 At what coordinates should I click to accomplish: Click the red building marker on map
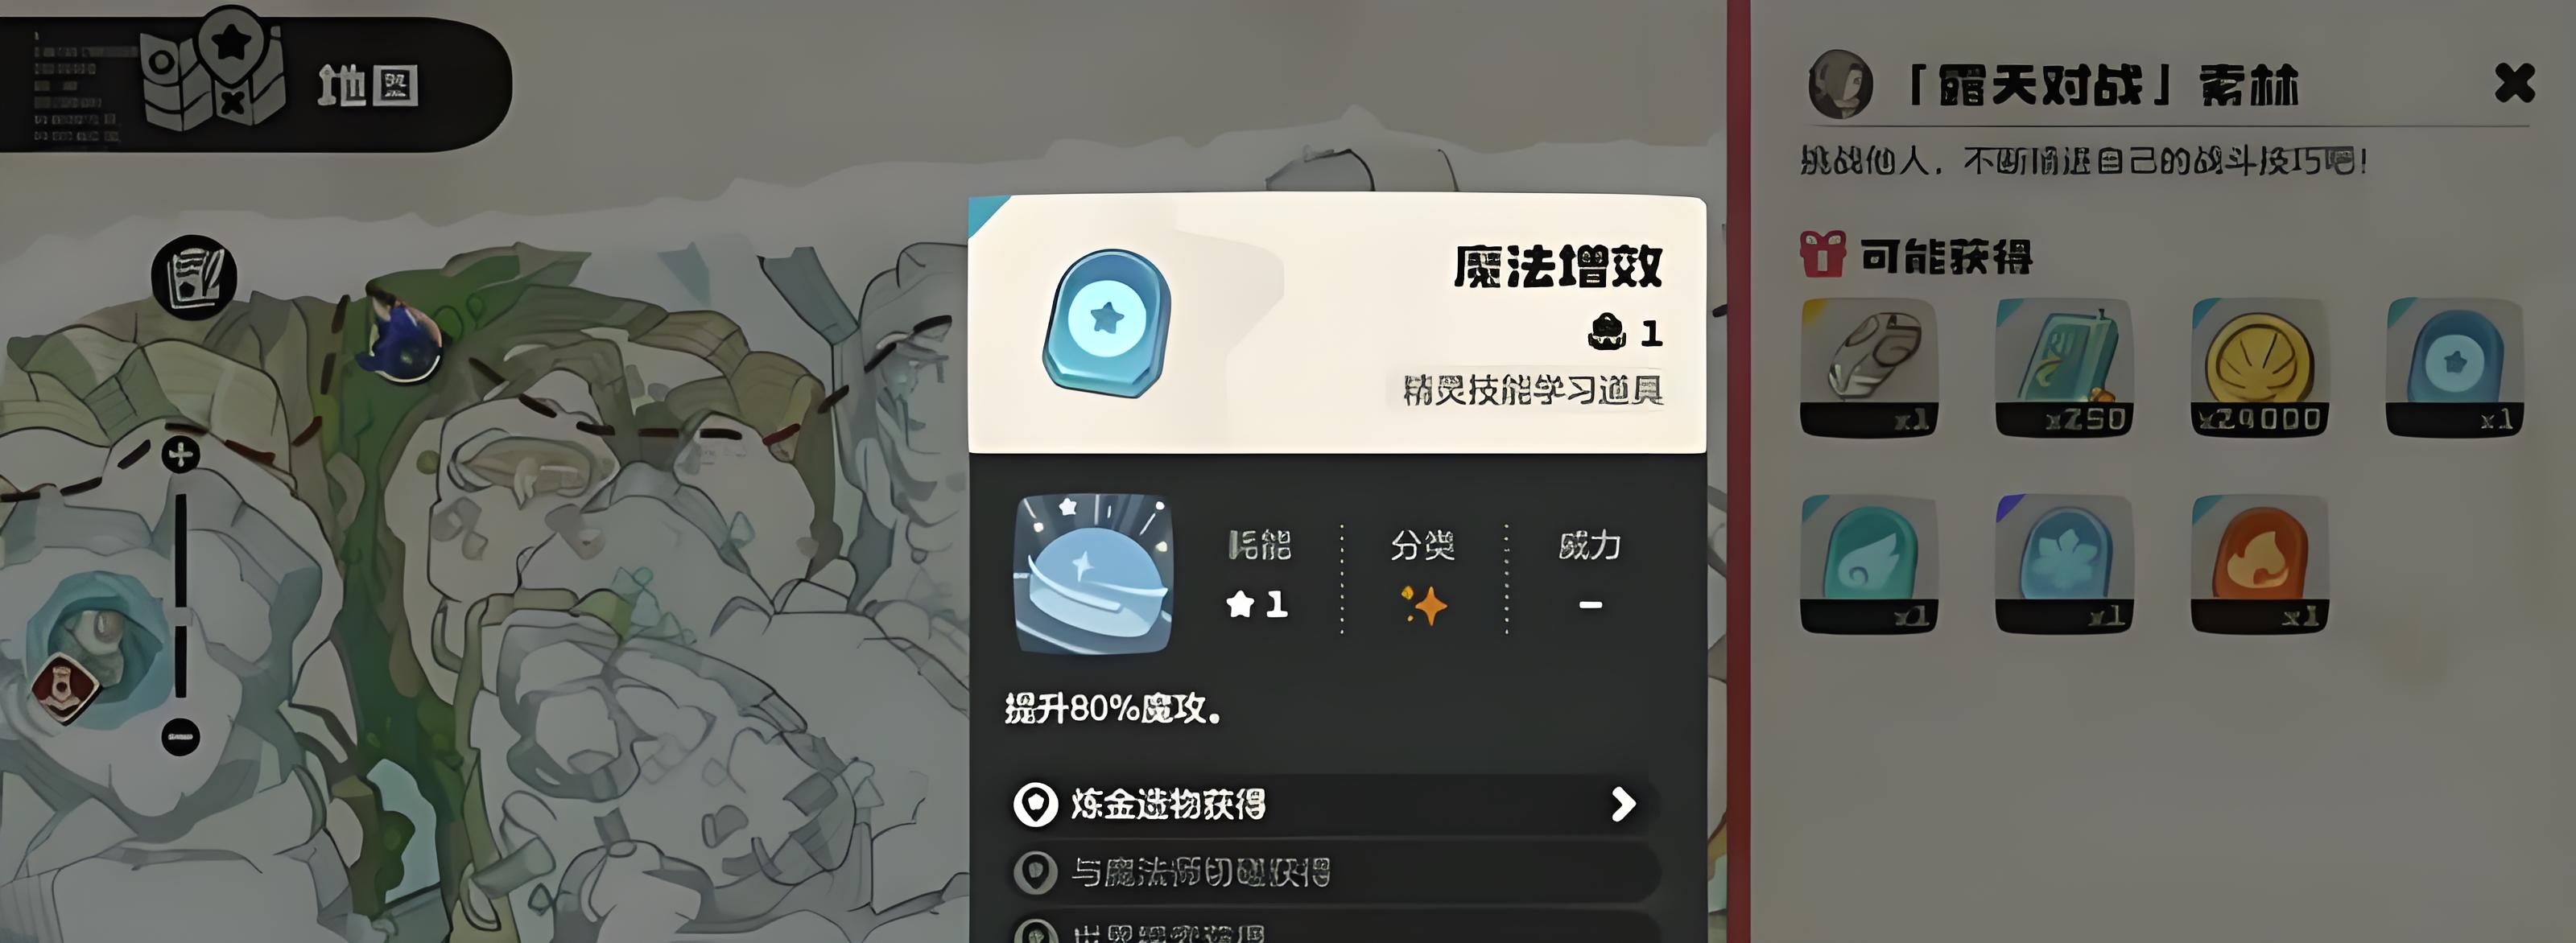click(x=64, y=688)
